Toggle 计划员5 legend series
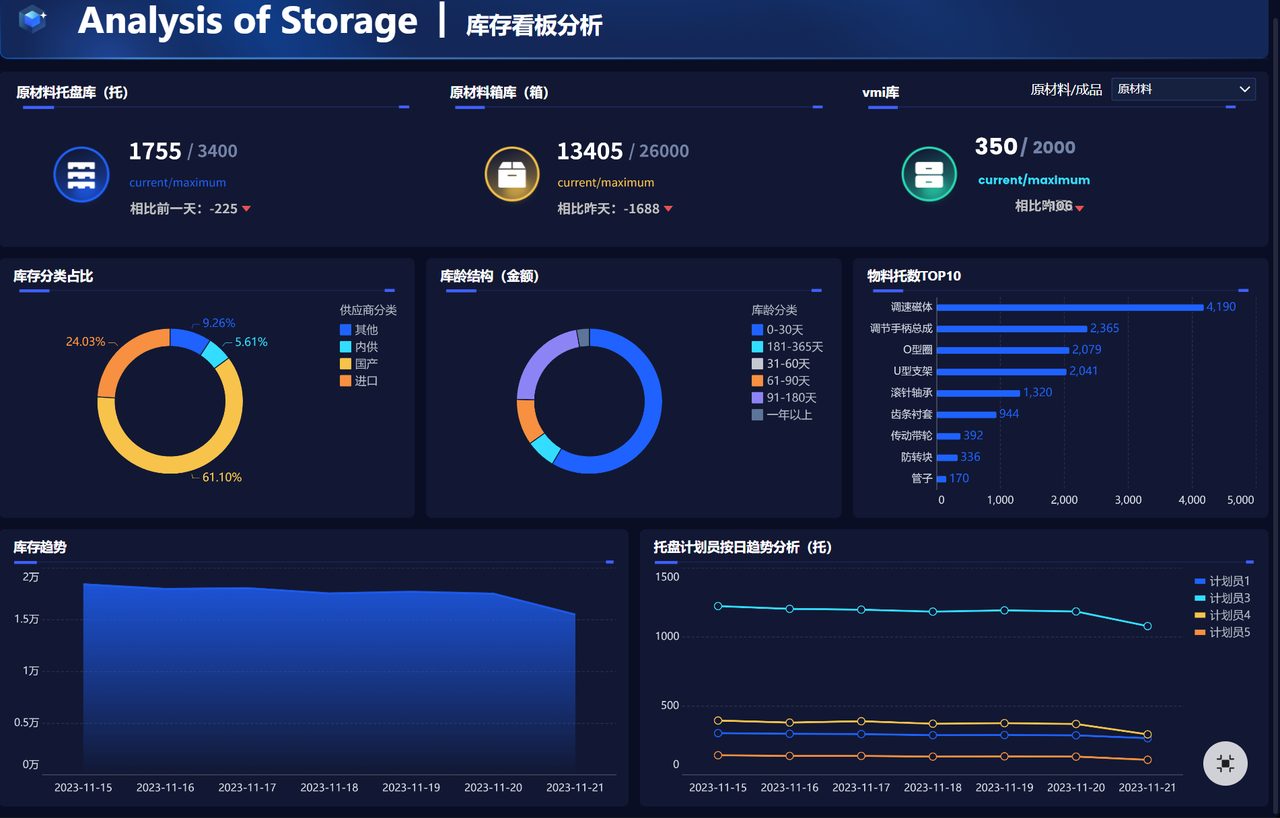The height and width of the screenshot is (818, 1280). pyautogui.click(x=1222, y=632)
